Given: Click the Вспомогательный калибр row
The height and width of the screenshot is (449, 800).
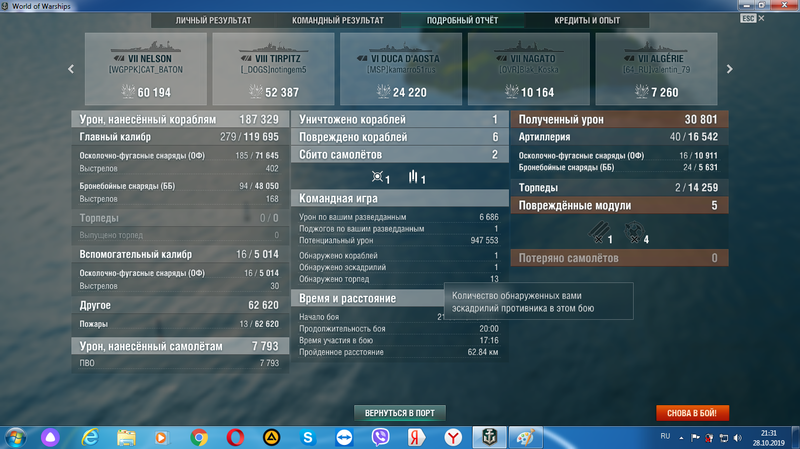Looking at the screenshot, I should tap(180, 254).
